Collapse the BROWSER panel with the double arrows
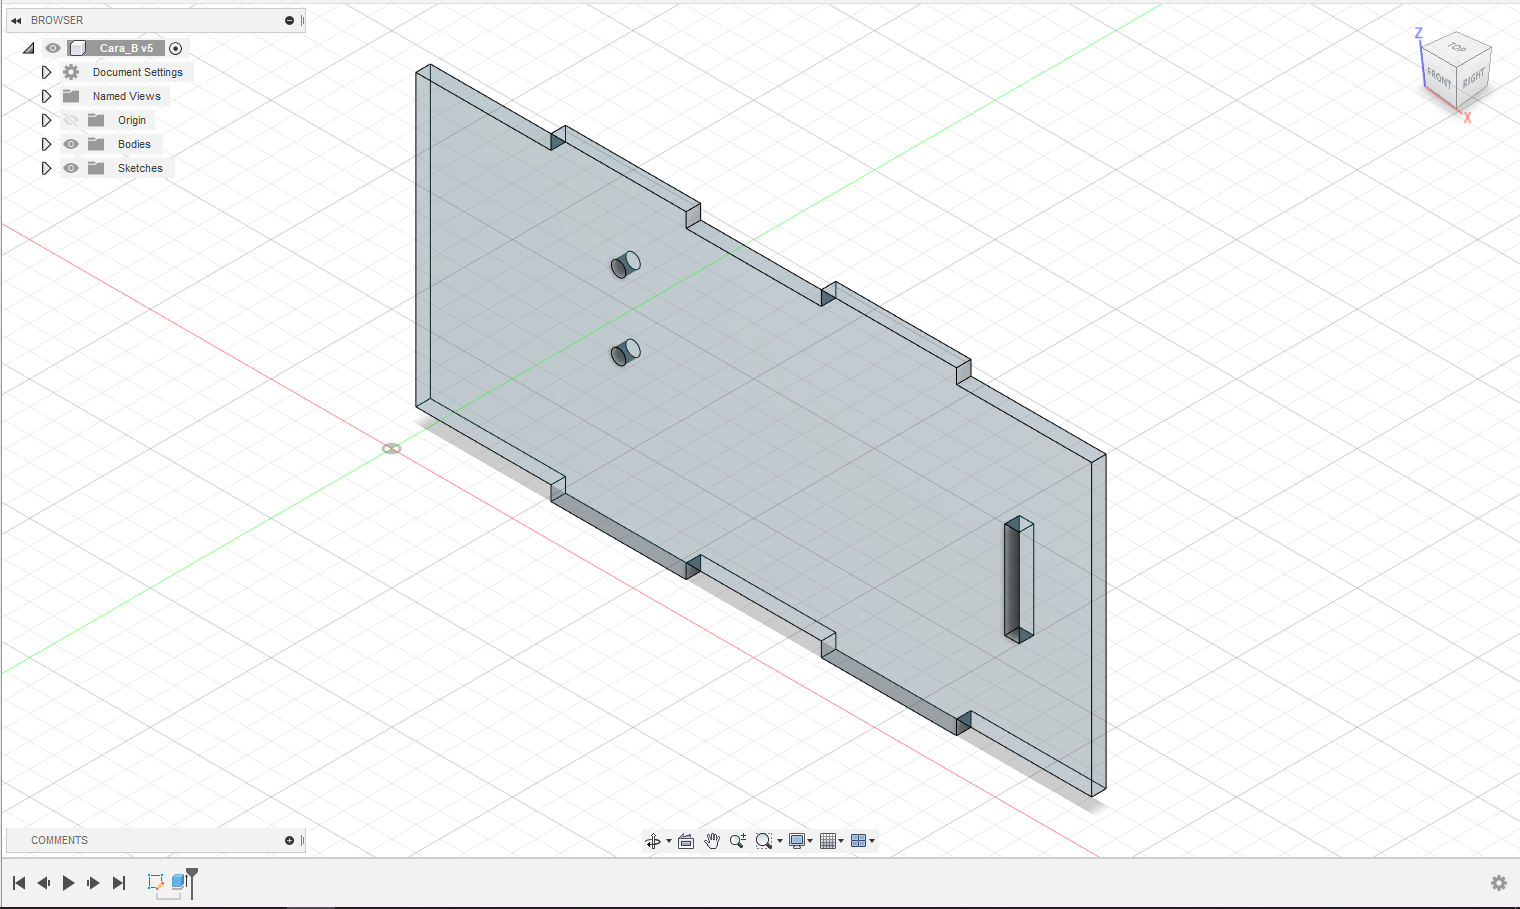Image resolution: width=1520 pixels, height=909 pixels. click(x=16, y=20)
